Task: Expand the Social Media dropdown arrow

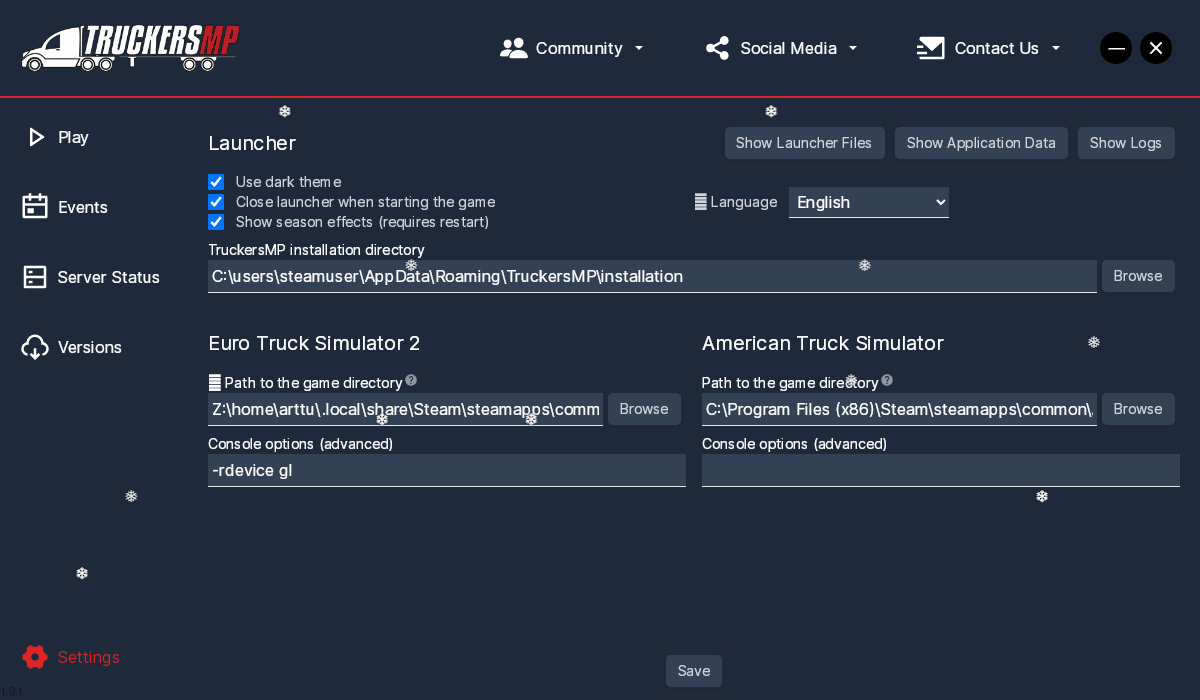Action: click(x=853, y=48)
